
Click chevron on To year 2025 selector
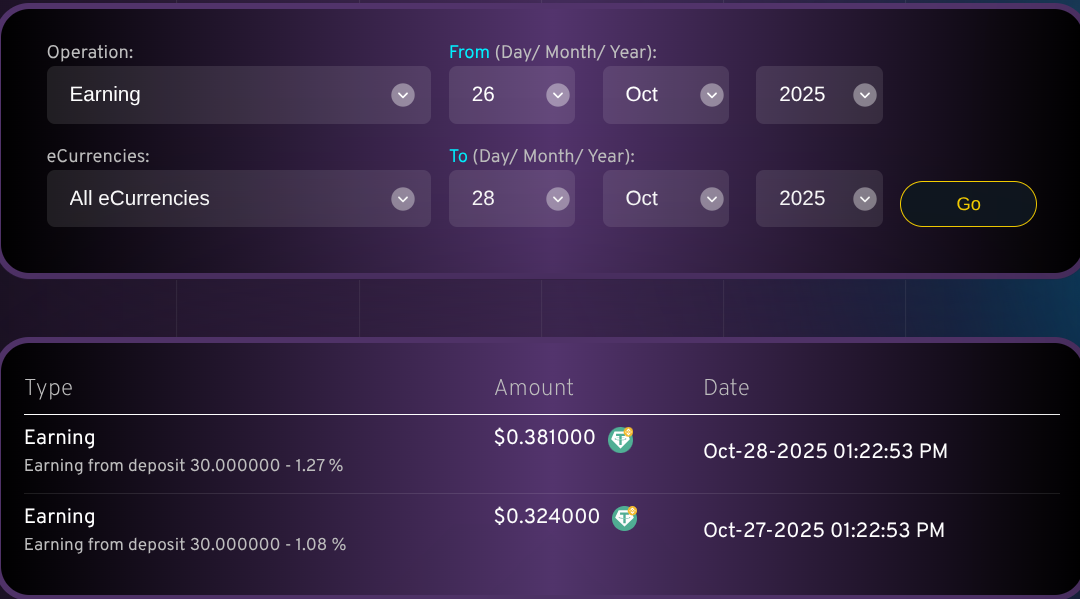865,199
